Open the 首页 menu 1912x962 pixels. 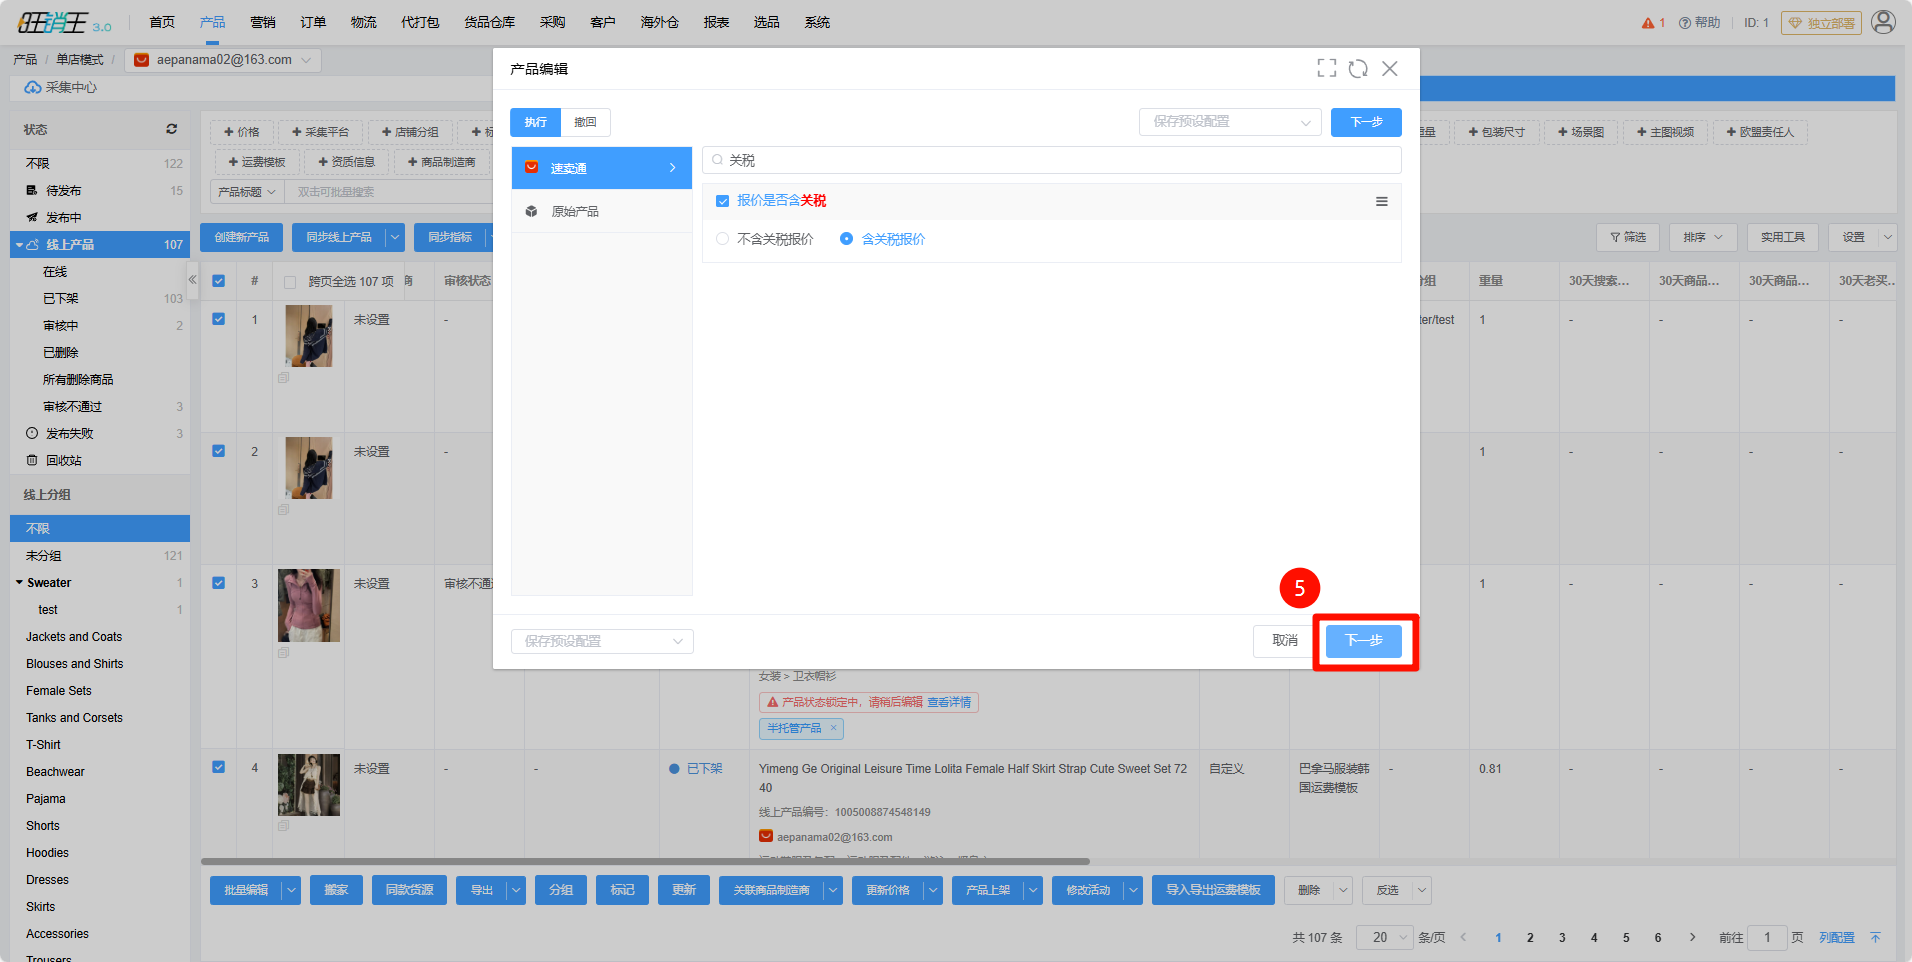162,22
